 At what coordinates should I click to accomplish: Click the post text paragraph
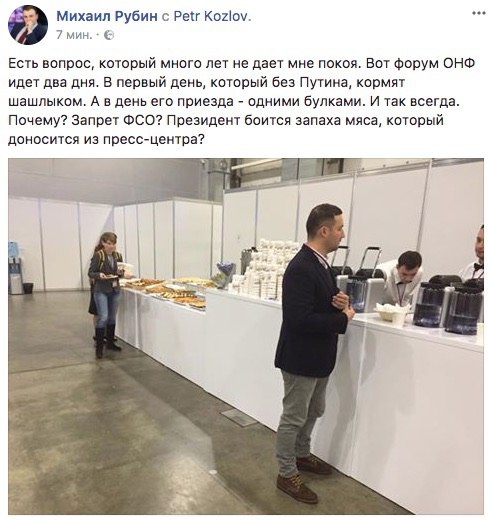[241, 101]
